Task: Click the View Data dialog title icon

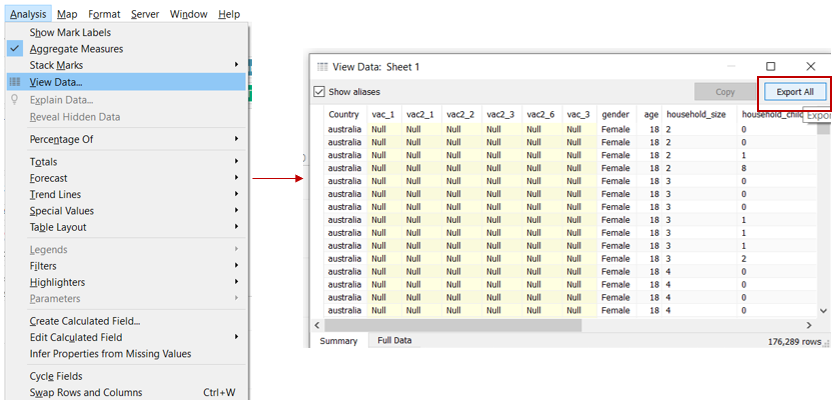Action: tap(322, 66)
